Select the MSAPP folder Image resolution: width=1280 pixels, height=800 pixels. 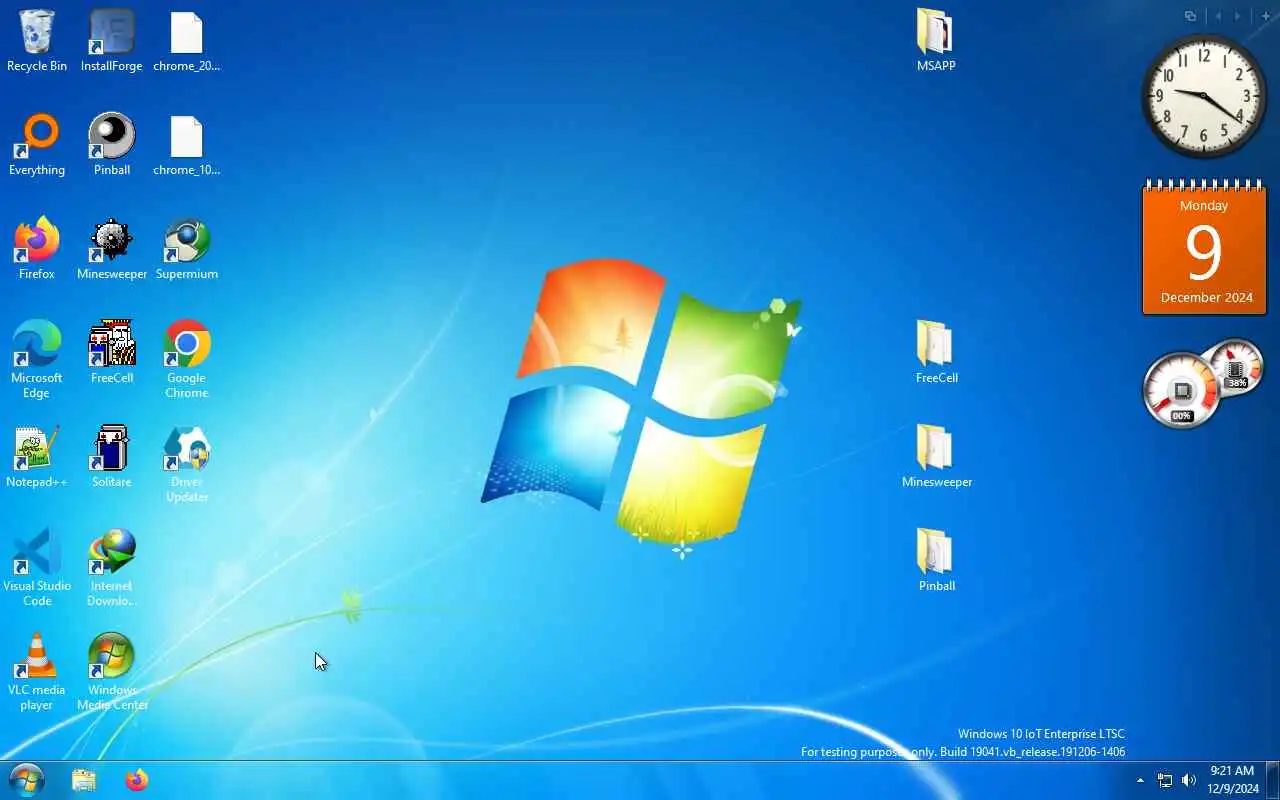936,41
